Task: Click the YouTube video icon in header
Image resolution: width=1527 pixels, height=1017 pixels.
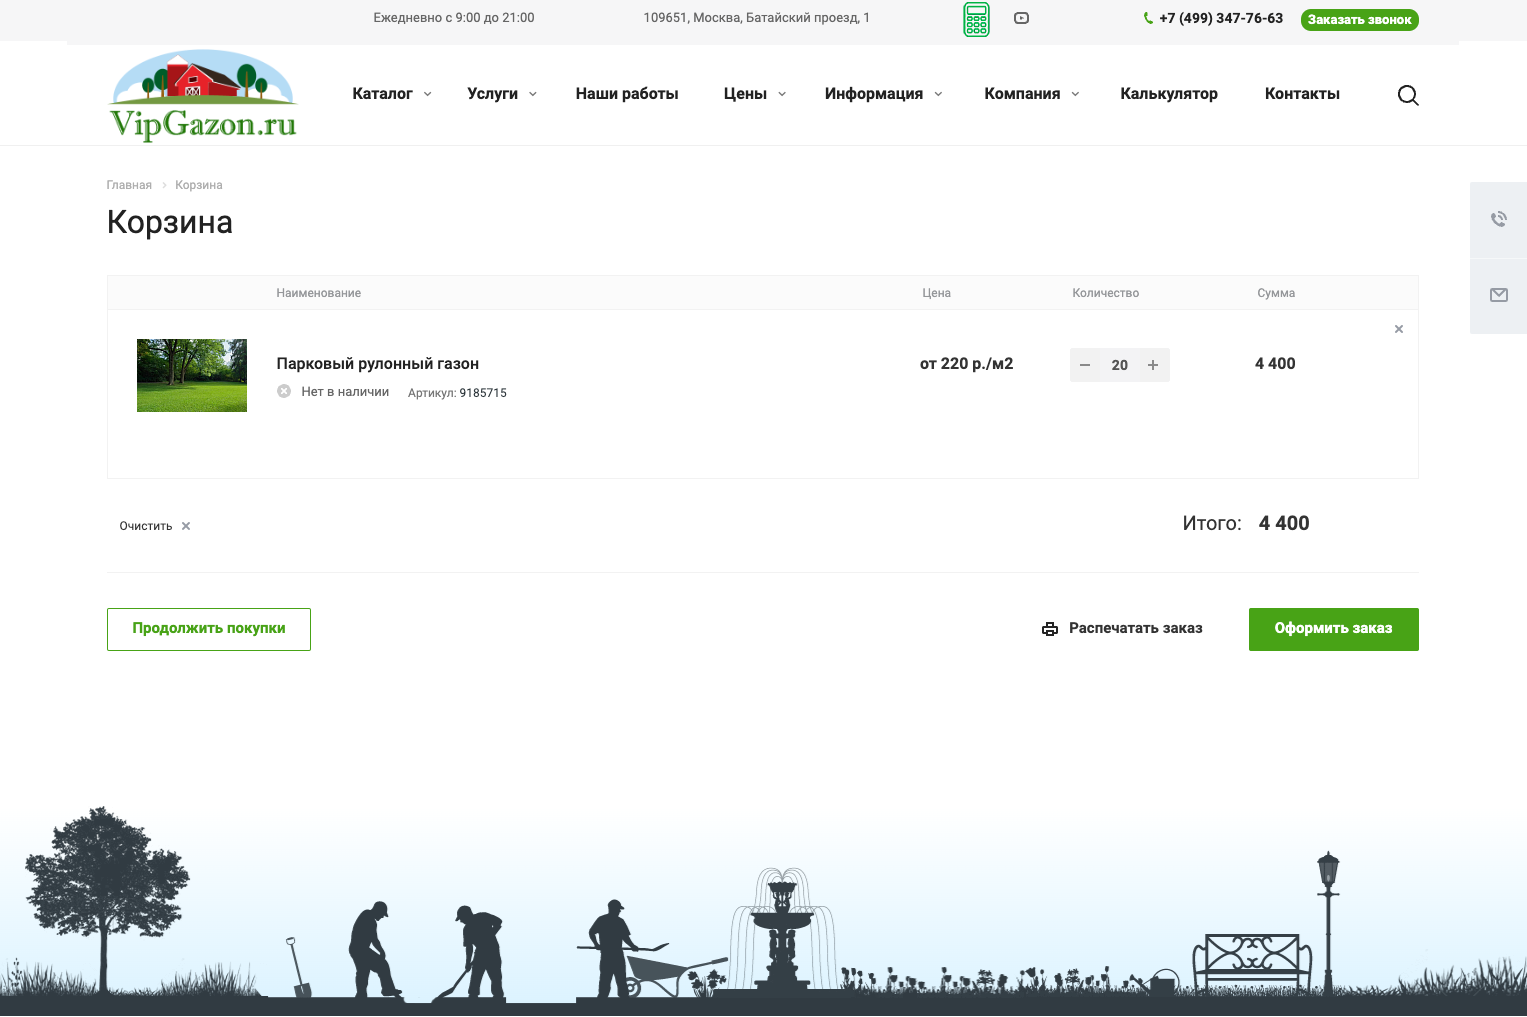Action: point(1021,18)
